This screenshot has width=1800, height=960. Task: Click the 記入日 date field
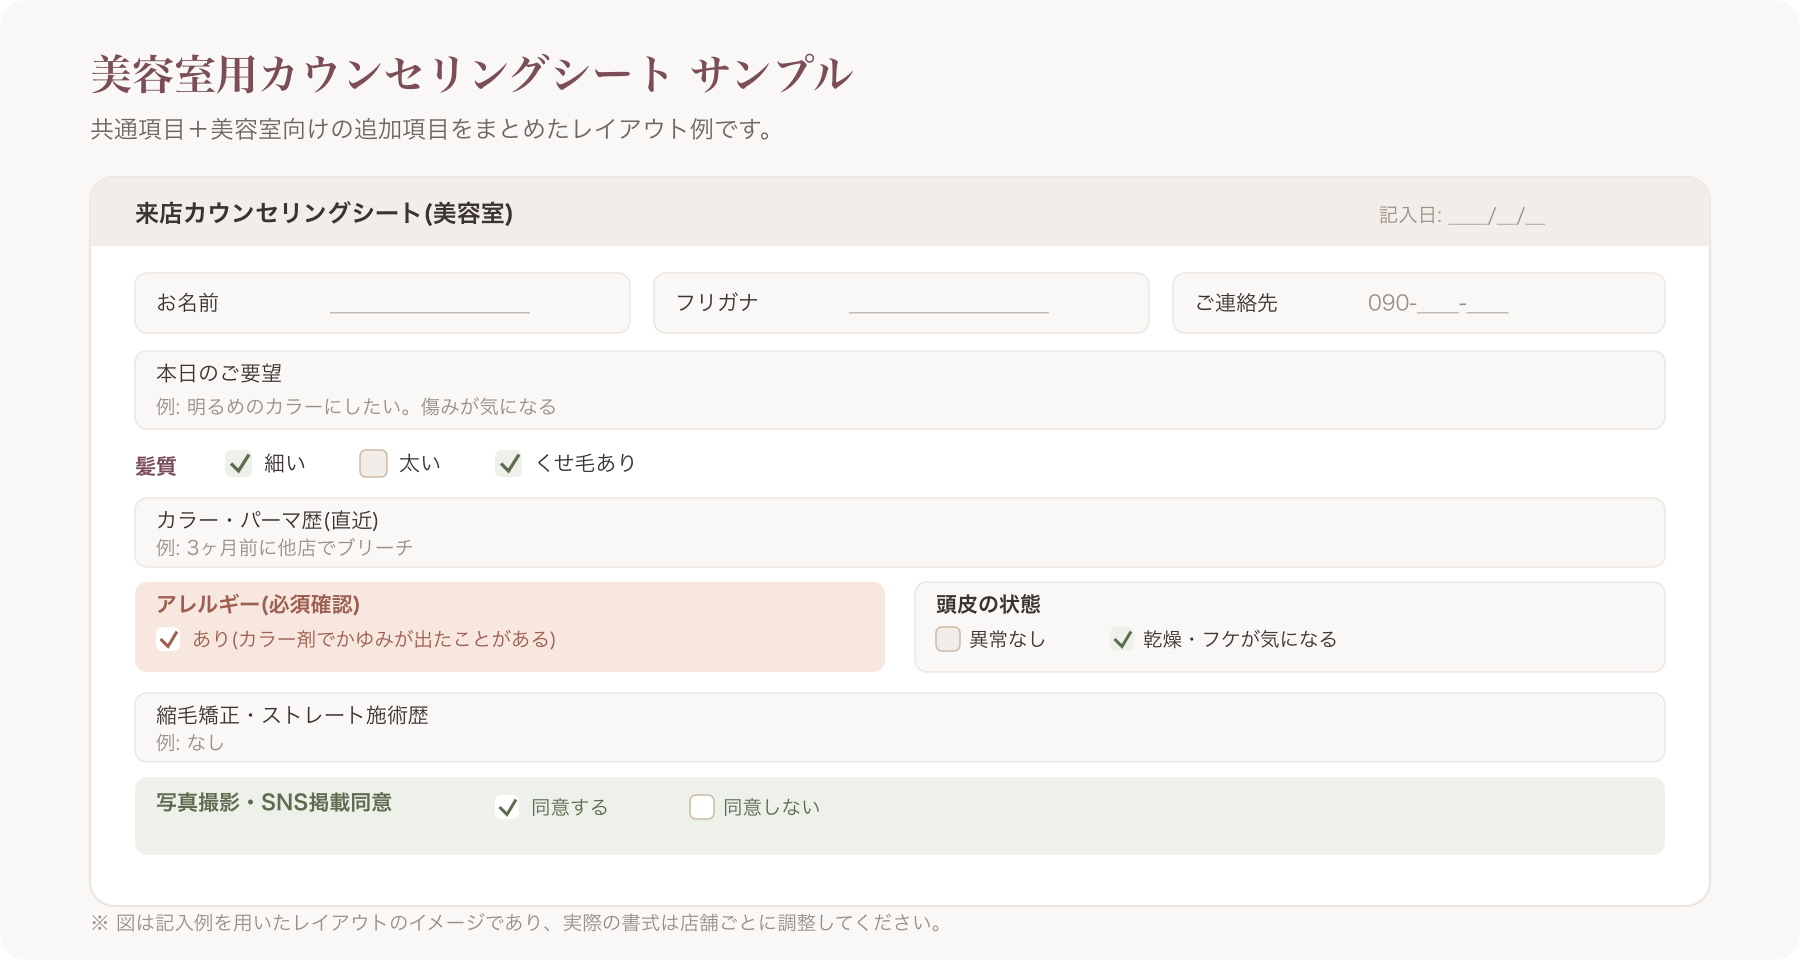(x=1462, y=215)
